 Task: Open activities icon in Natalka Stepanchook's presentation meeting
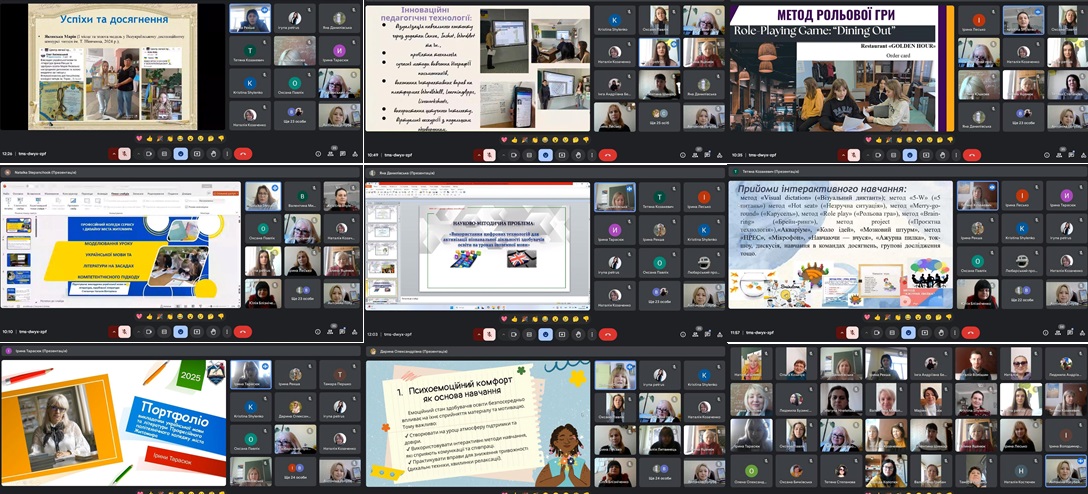(355, 331)
